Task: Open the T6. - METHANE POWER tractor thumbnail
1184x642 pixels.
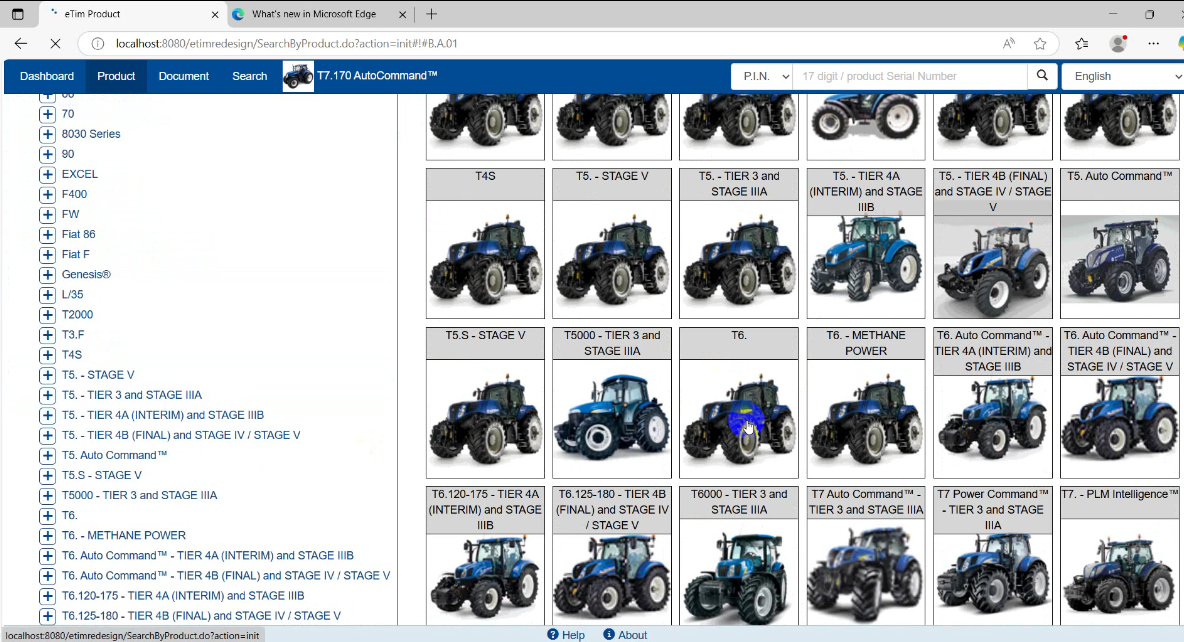Action: pyautogui.click(x=866, y=418)
